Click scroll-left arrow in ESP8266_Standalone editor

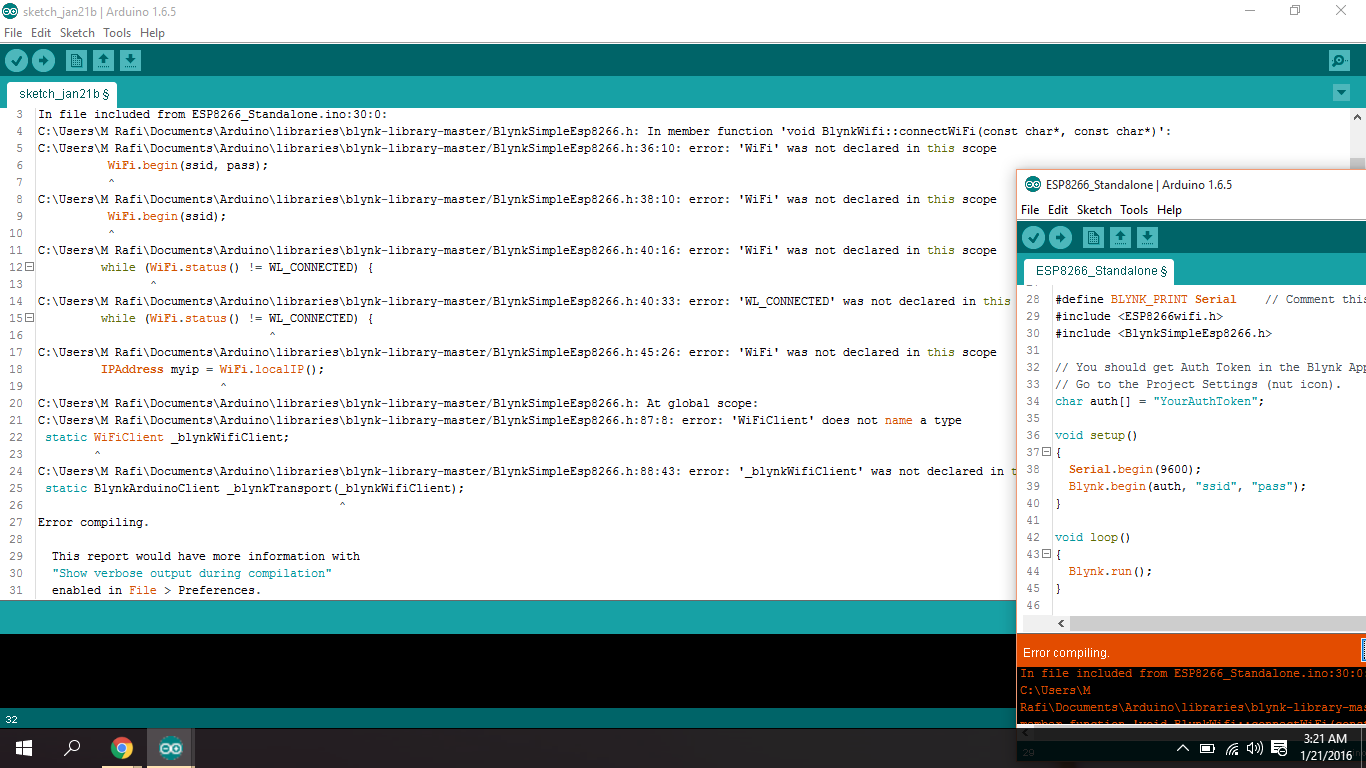[x=1061, y=623]
